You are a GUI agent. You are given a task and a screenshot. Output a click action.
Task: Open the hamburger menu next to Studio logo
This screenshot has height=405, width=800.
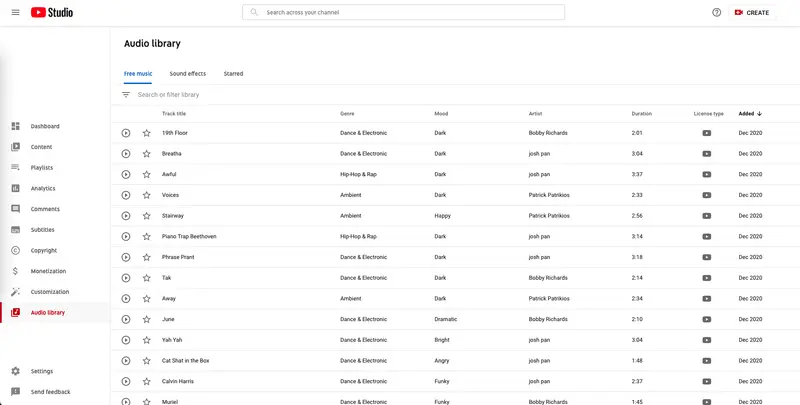pos(15,12)
